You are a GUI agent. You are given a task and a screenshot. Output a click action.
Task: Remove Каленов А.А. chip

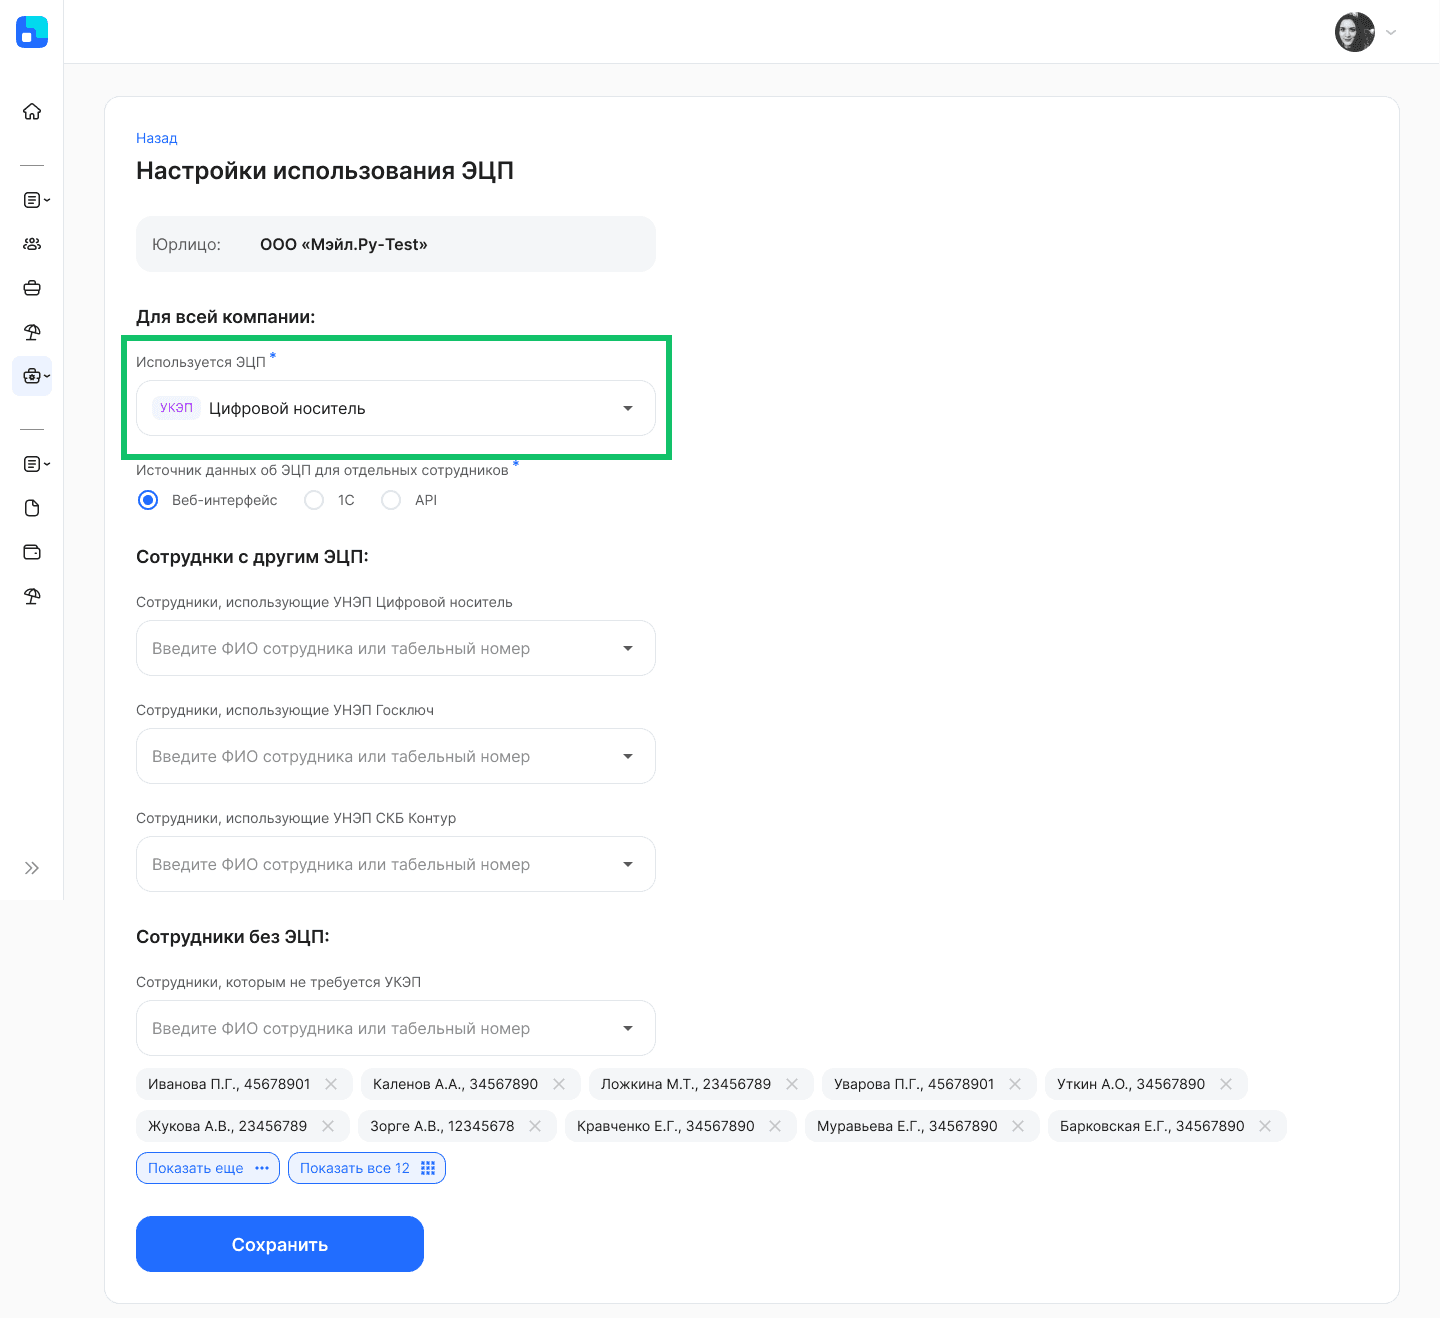coord(559,1084)
